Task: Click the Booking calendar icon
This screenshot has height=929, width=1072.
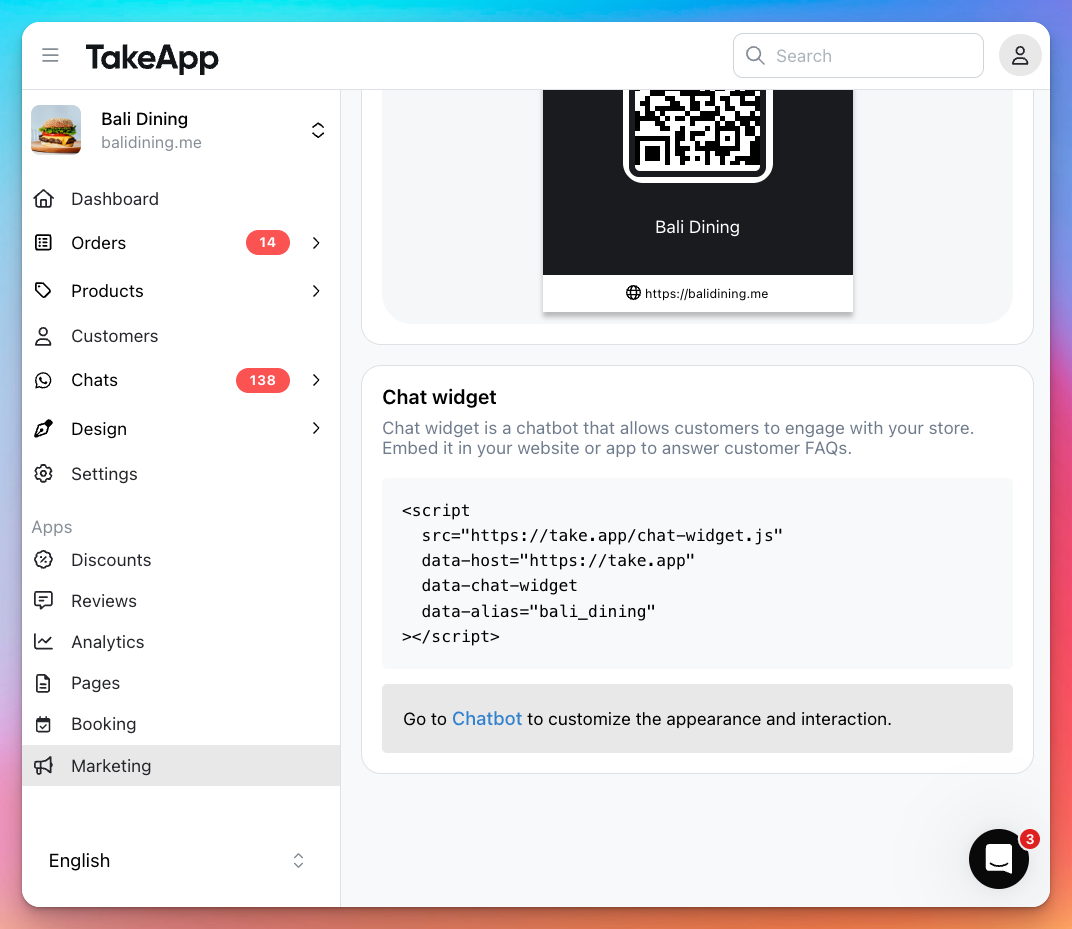Action: [44, 724]
